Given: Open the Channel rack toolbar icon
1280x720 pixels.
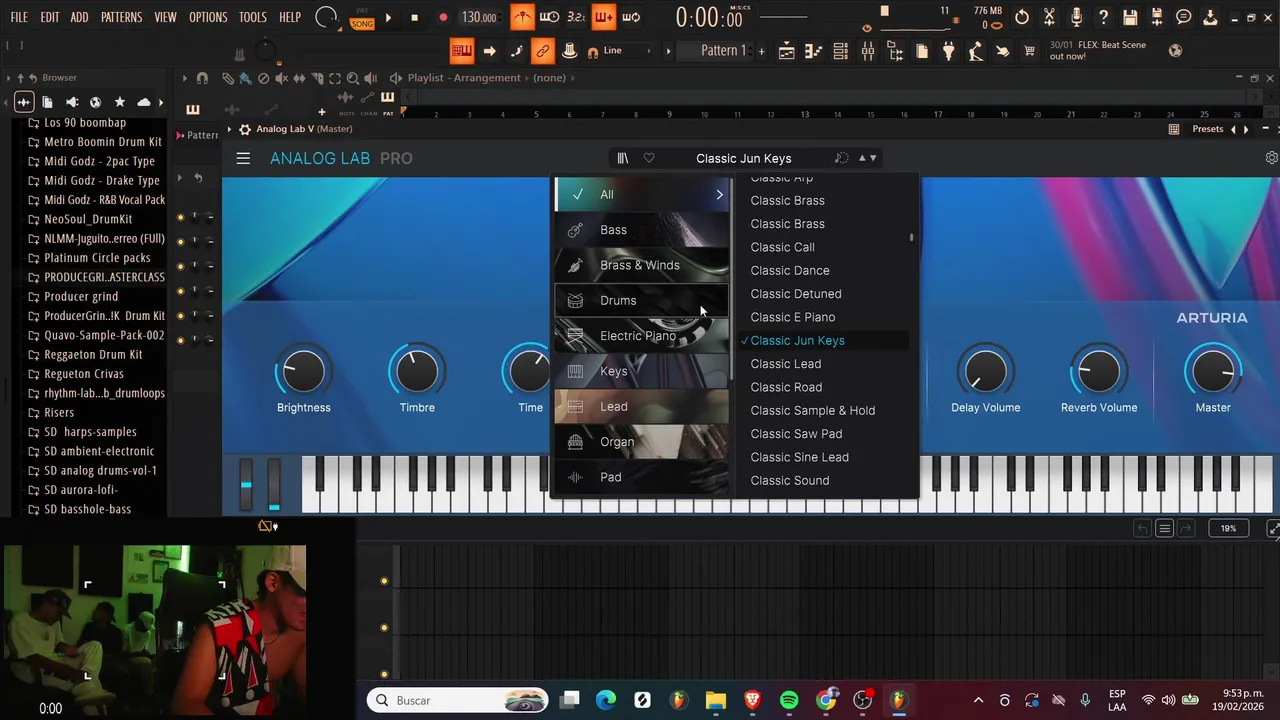Looking at the screenshot, I should 841,51.
